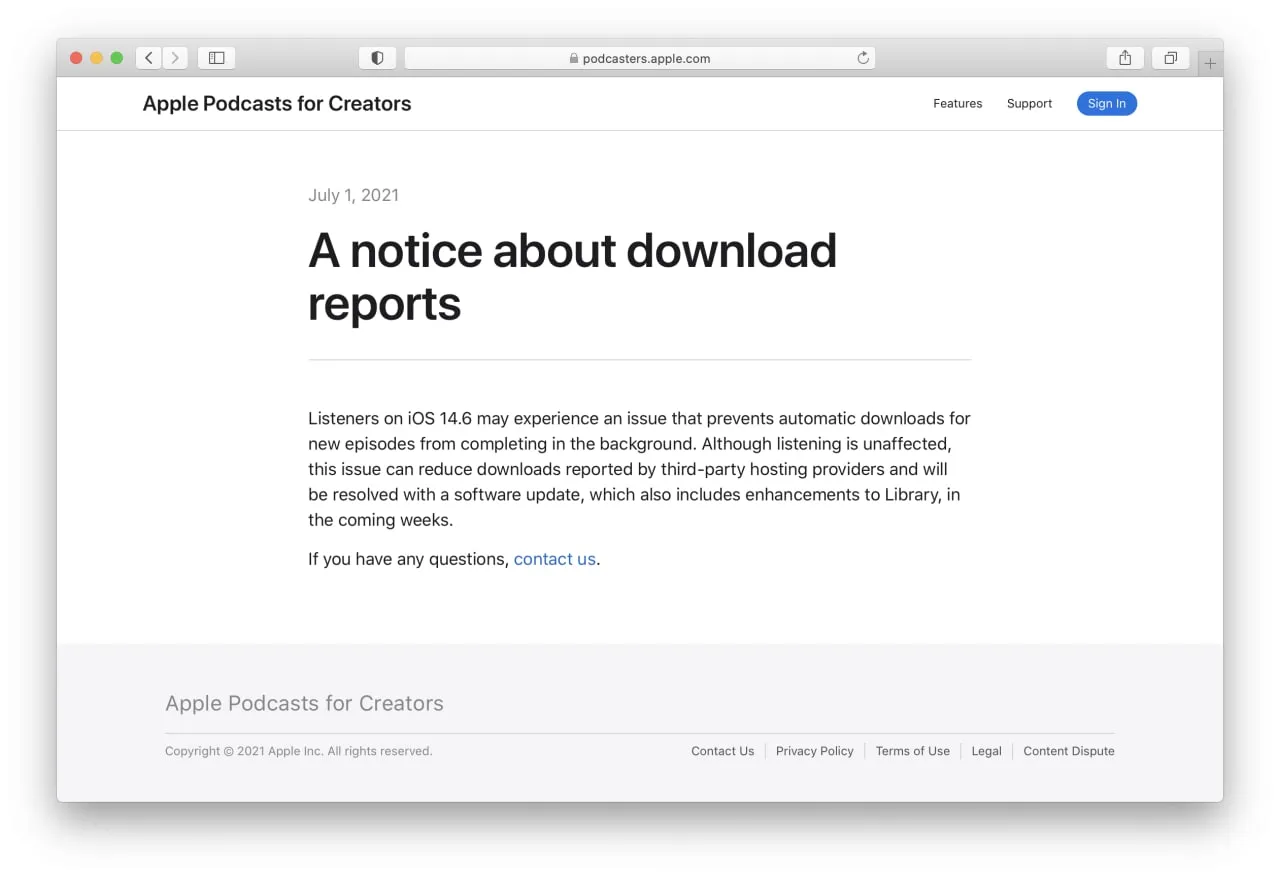This screenshot has height=877, width=1280.
Task: Click the padlock icon in address bar
Action: point(574,59)
